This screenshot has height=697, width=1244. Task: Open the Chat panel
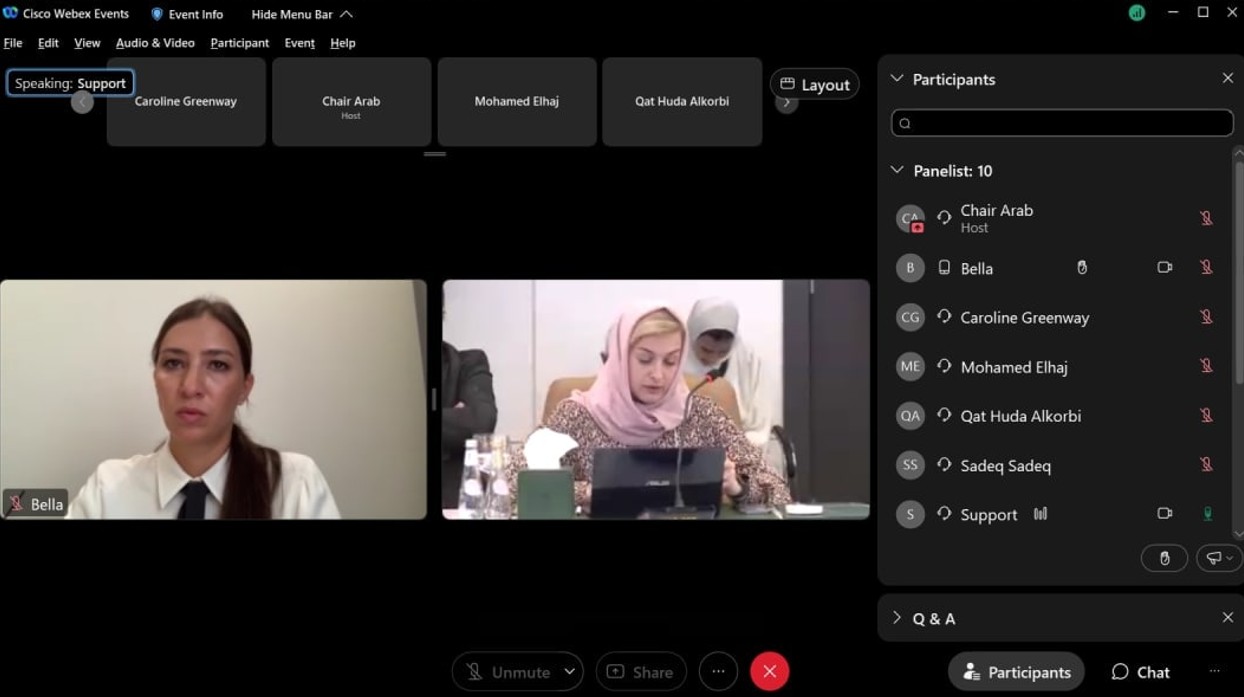(x=1140, y=672)
